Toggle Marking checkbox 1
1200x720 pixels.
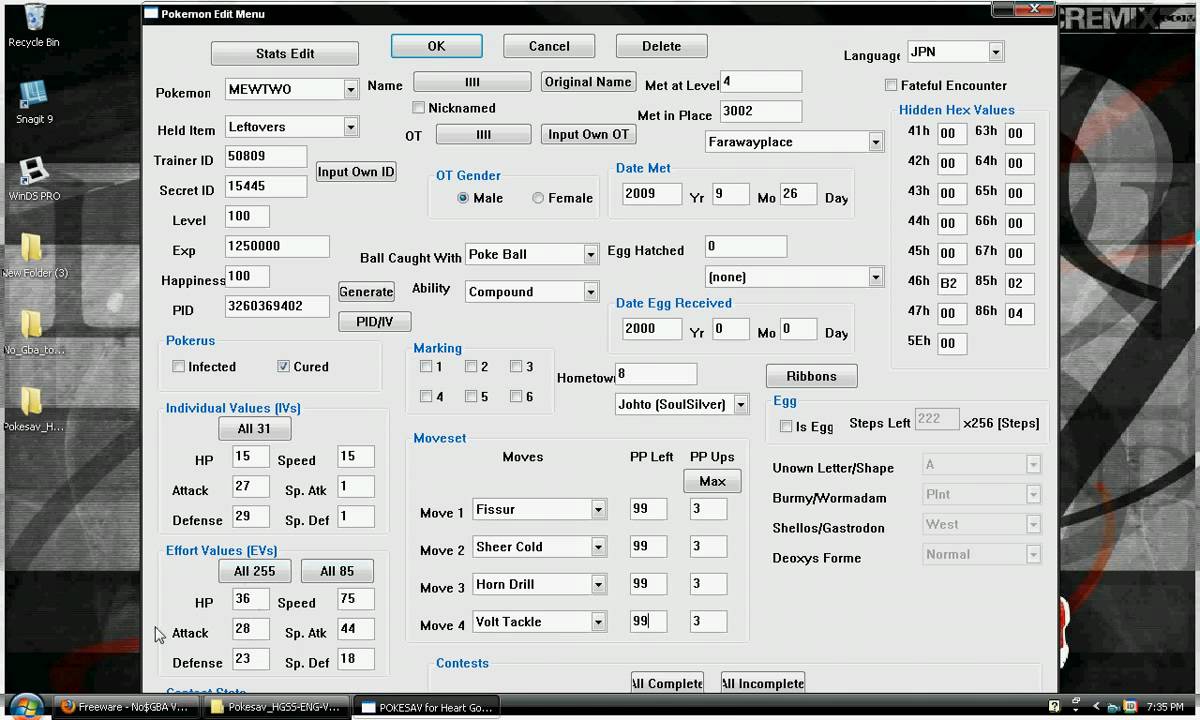(x=426, y=366)
